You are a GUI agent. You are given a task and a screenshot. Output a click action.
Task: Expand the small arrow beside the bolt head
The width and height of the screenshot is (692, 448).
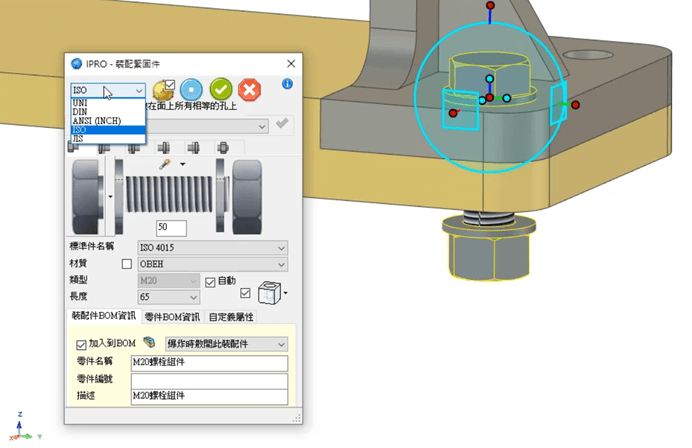(x=110, y=197)
